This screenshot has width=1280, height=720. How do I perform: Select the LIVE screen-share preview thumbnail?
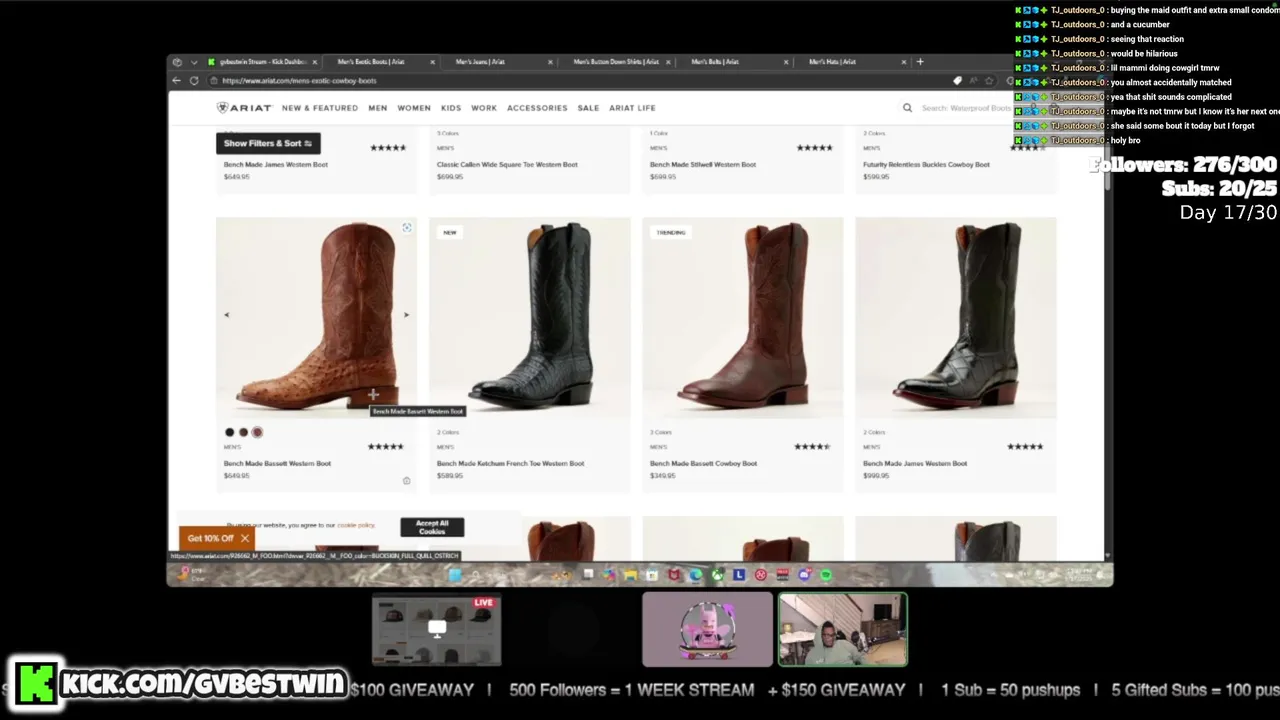click(x=437, y=630)
